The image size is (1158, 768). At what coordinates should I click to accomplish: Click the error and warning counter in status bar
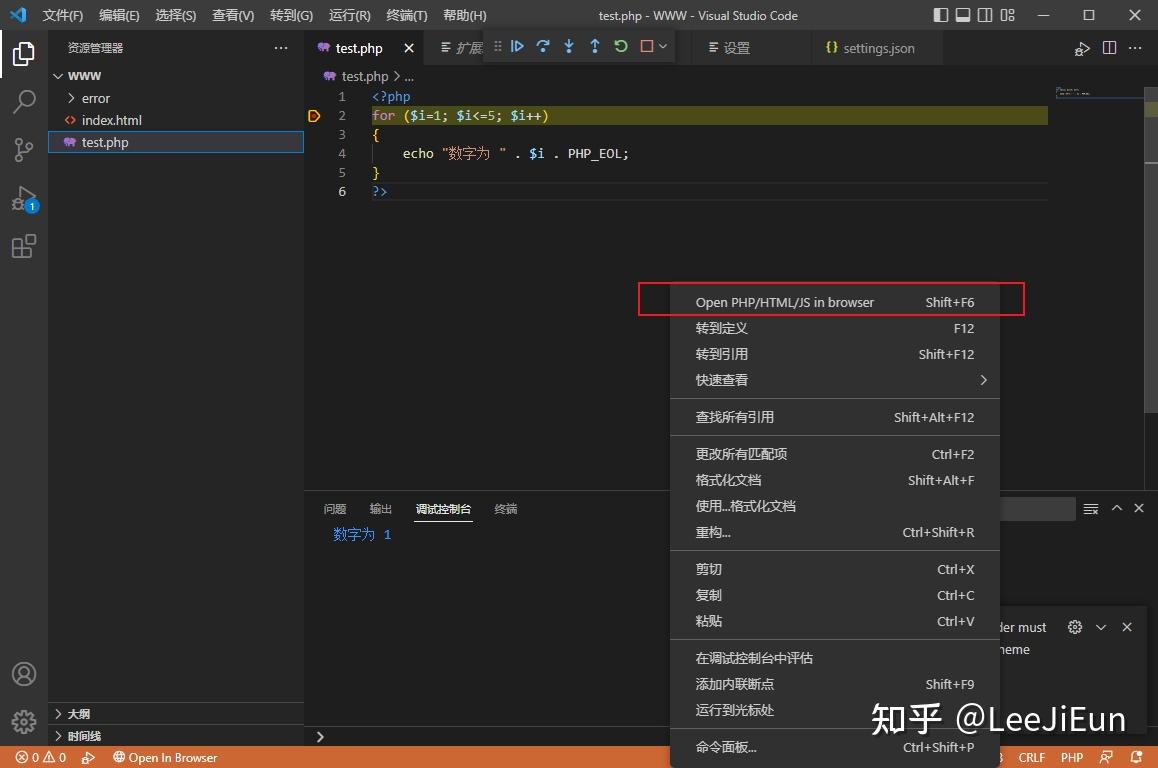[39, 757]
